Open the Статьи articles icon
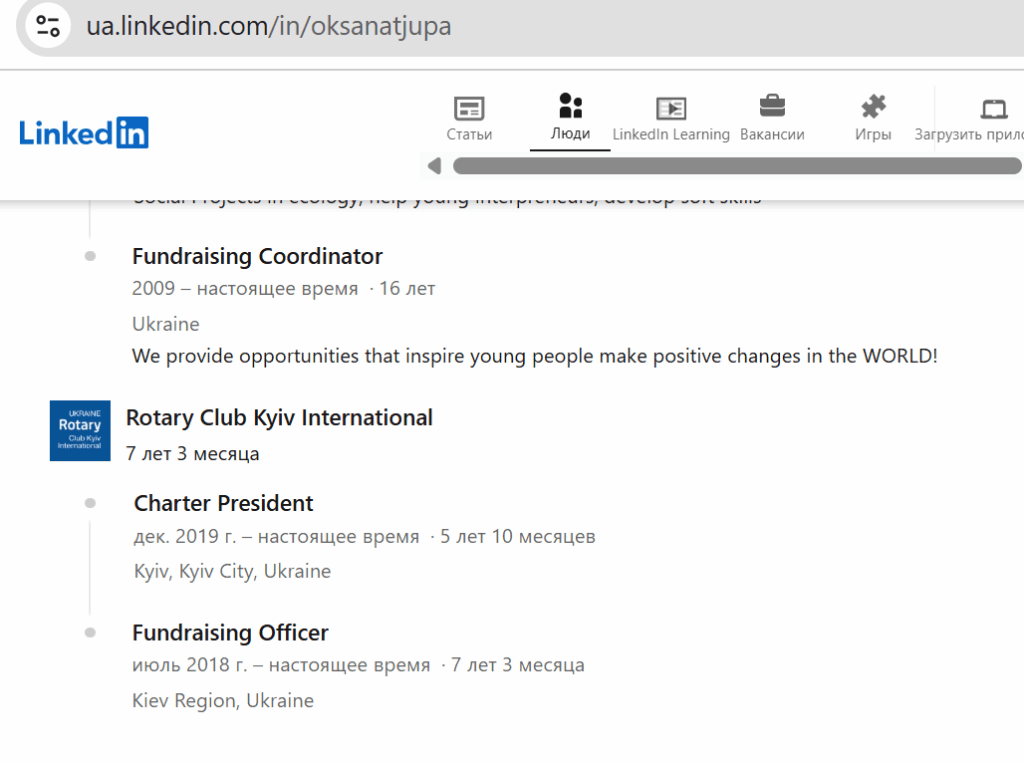Viewport: 1024px width, 763px height. 469,108
